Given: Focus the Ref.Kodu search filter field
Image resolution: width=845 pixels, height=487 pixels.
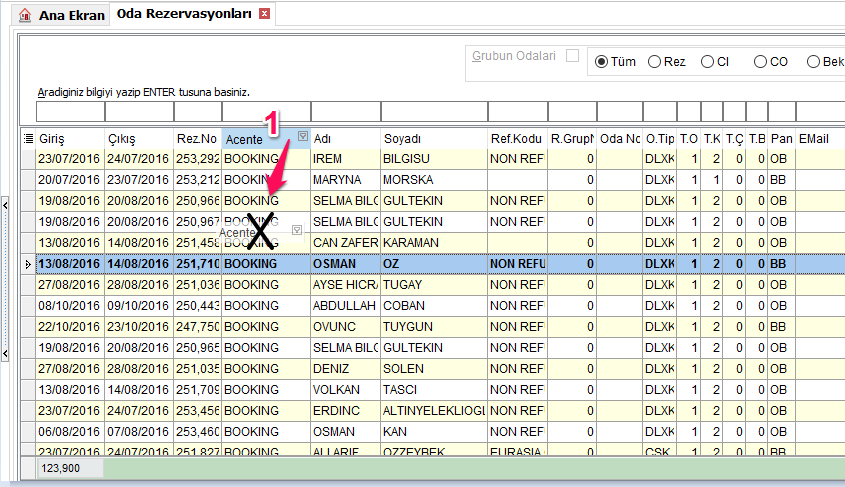Looking at the screenshot, I should (x=518, y=112).
